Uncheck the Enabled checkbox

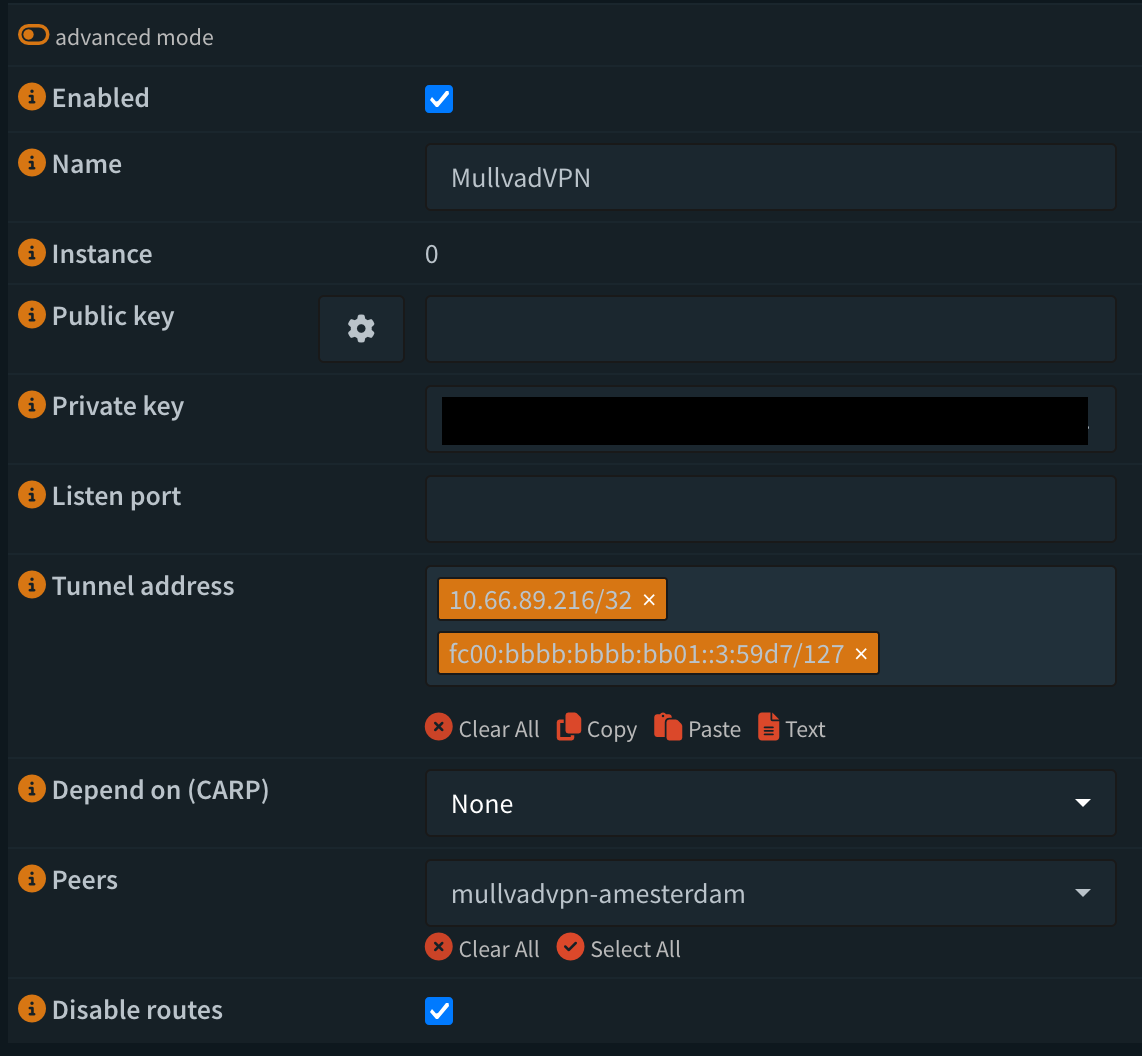click(438, 99)
